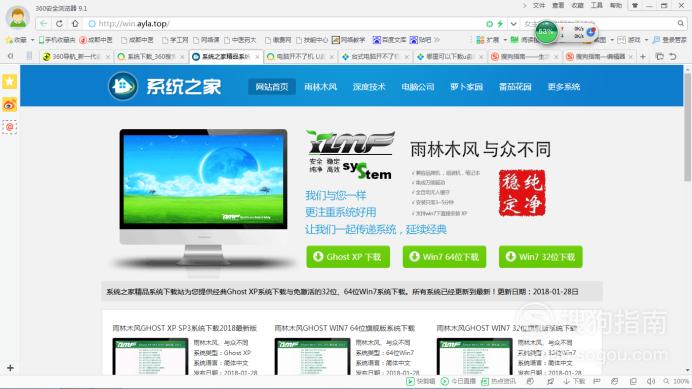The width and height of the screenshot is (692, 389).
Task: Open the 帮助 menu
Action: tap(616, 5)
